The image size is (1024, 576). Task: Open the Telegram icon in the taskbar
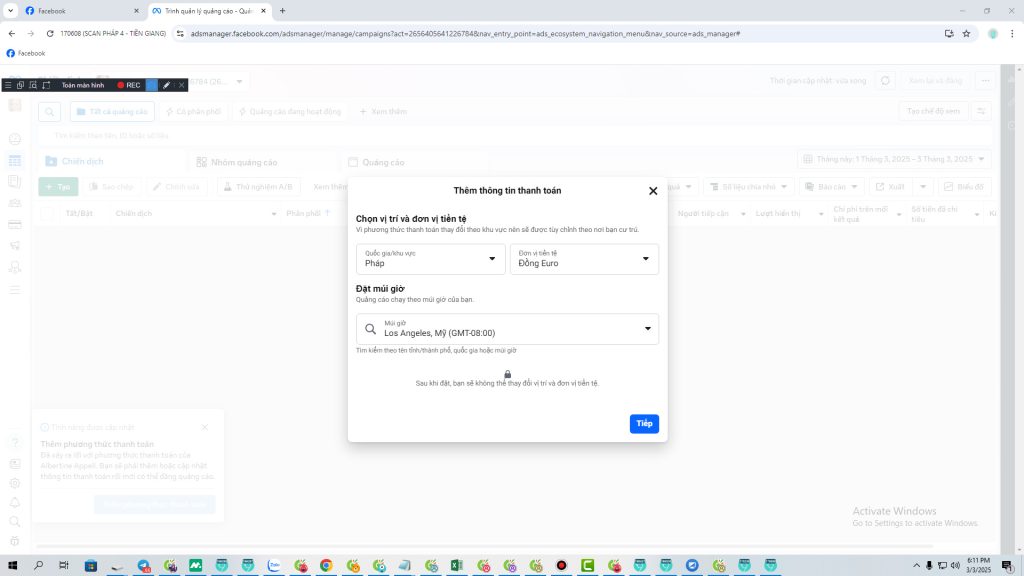coord(691,566)
